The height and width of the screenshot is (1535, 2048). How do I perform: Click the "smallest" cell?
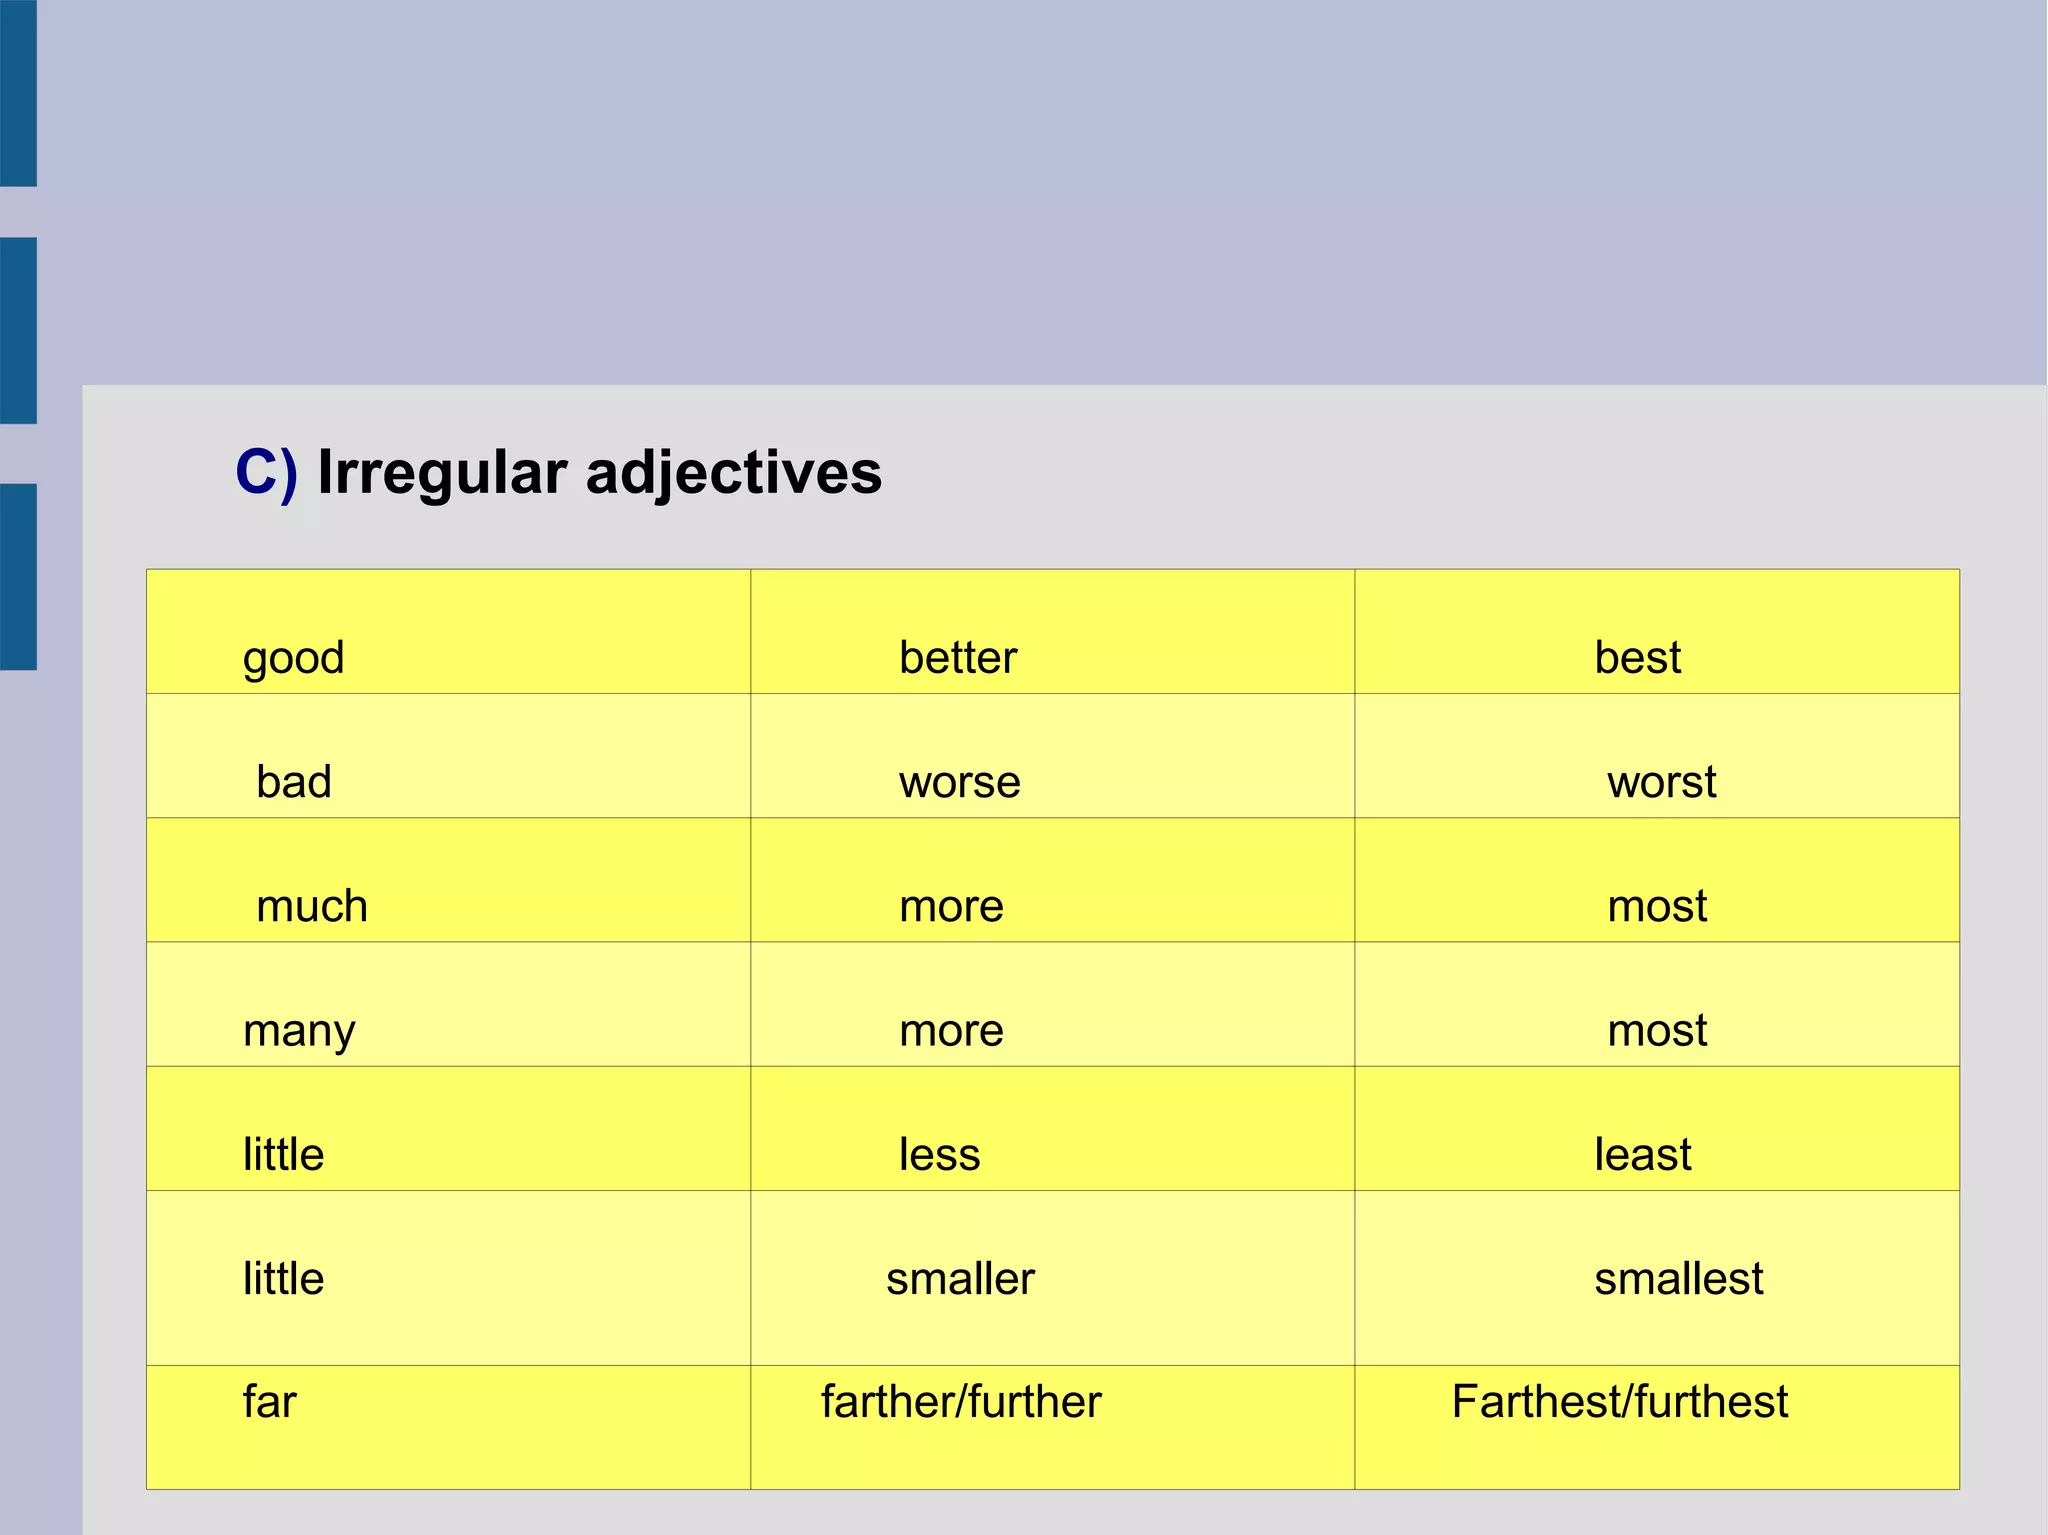coord(1678,1279)
